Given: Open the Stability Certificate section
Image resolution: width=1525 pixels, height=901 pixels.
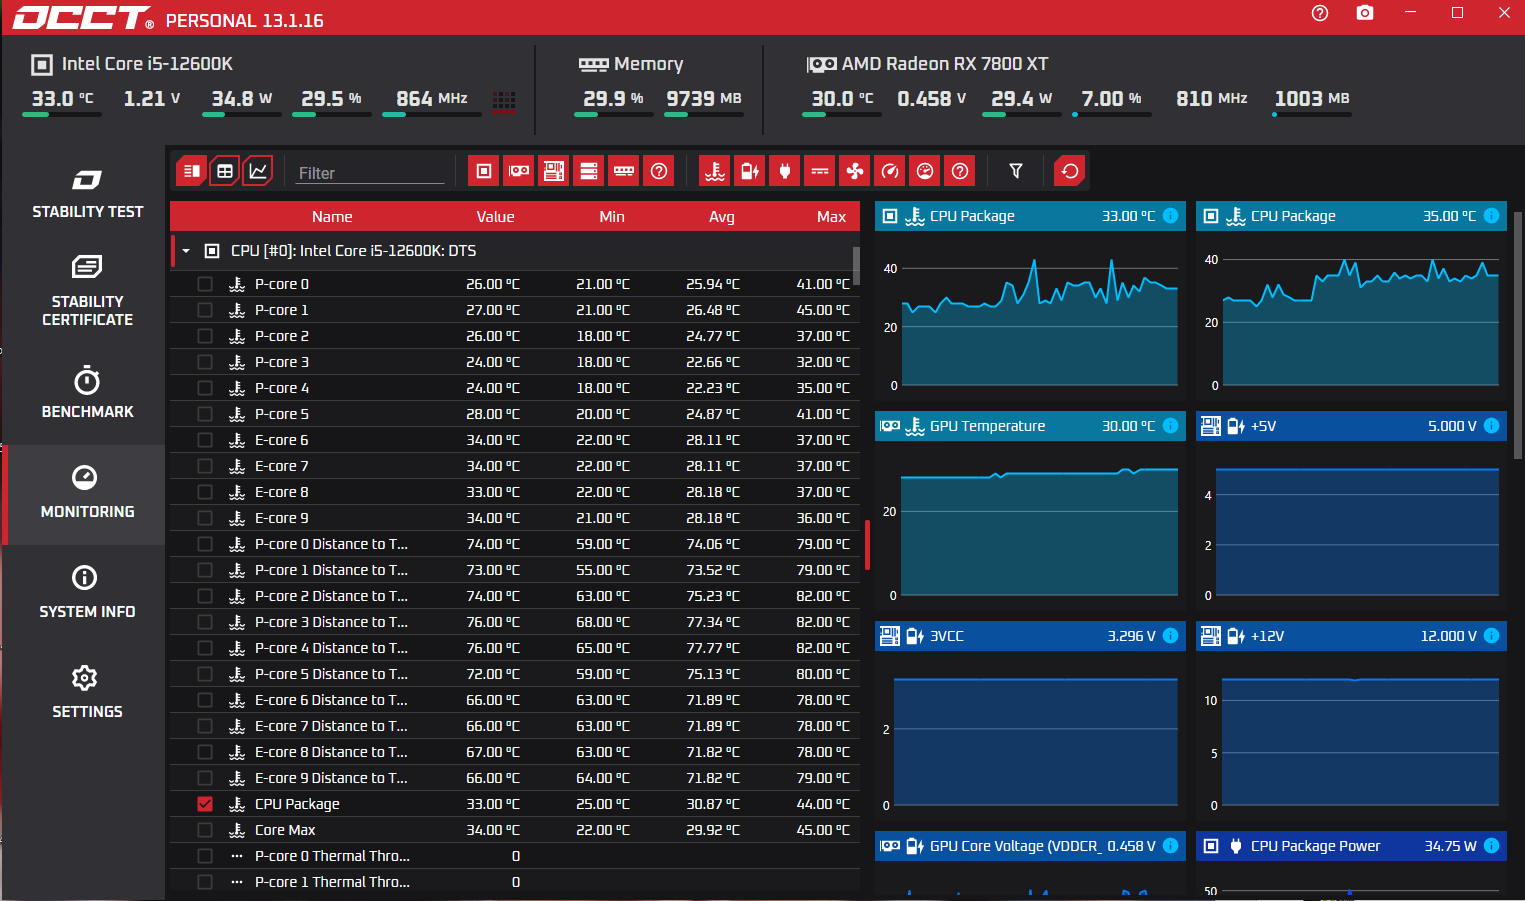Looking at the screenshot, I should 87,290.
